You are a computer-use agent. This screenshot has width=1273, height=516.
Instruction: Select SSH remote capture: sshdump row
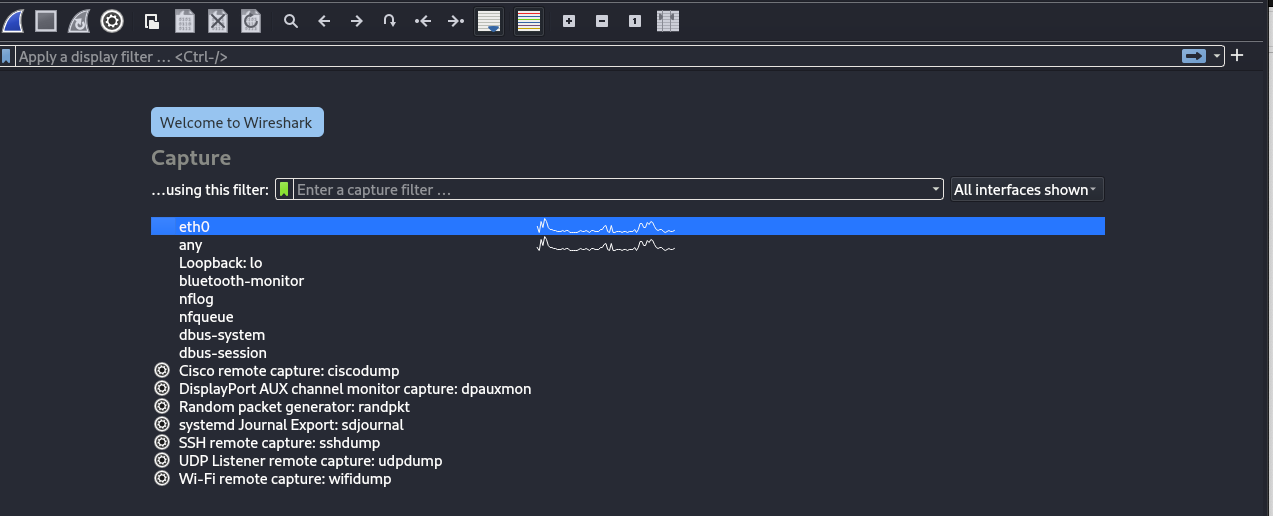pyautogui.click(x=628, y=443)
